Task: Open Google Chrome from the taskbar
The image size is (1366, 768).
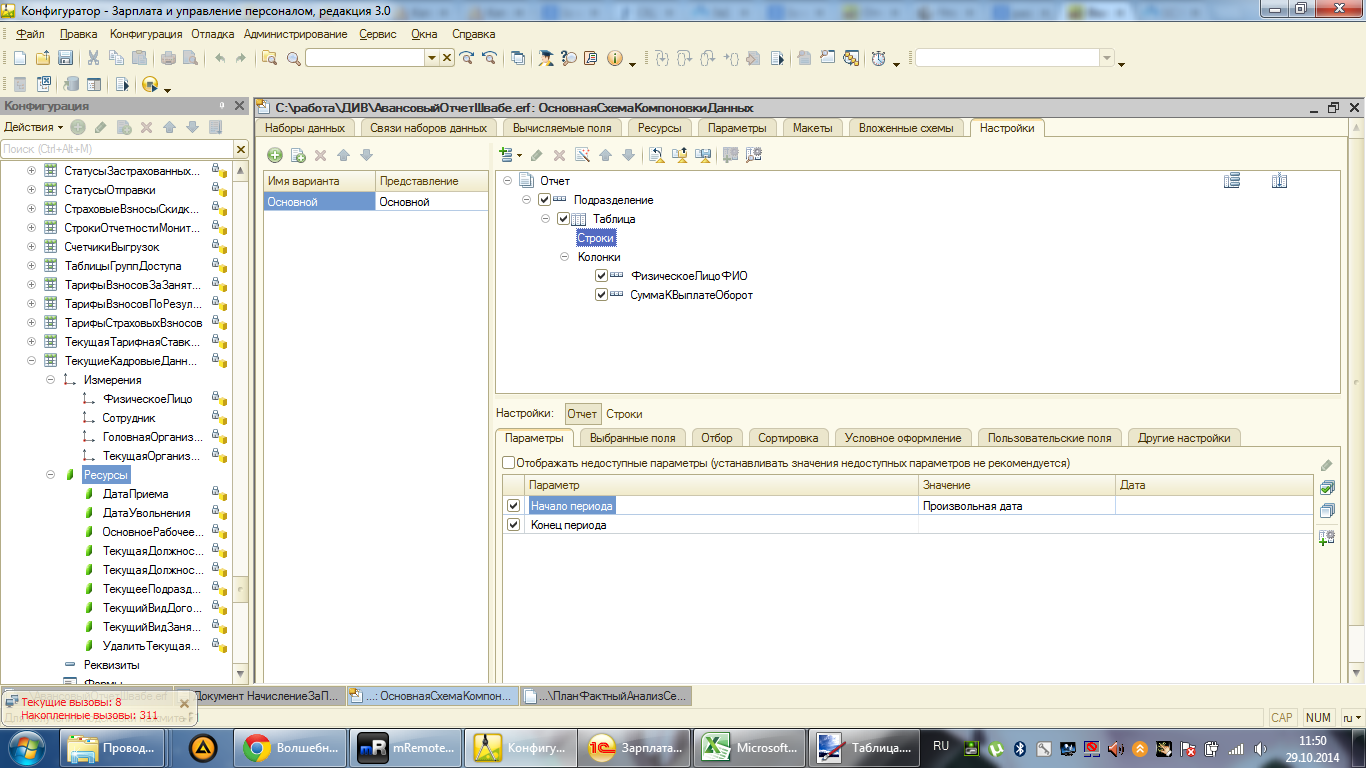Action: point(291,747)
